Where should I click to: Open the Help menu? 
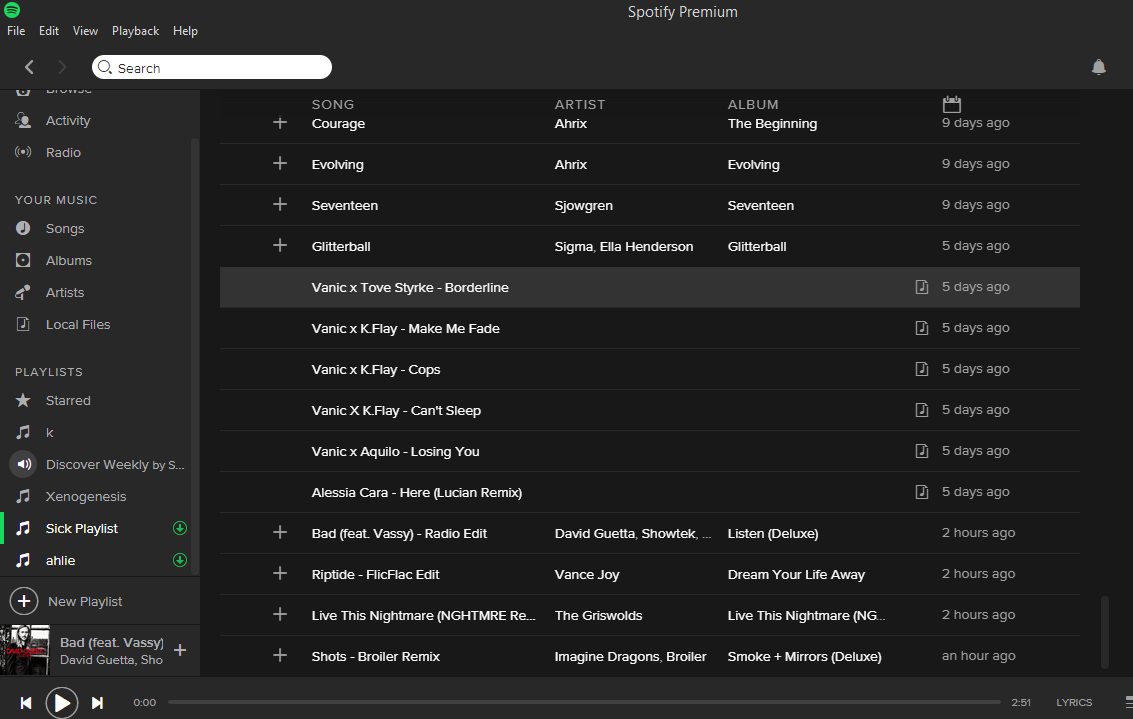pos(185,31)
